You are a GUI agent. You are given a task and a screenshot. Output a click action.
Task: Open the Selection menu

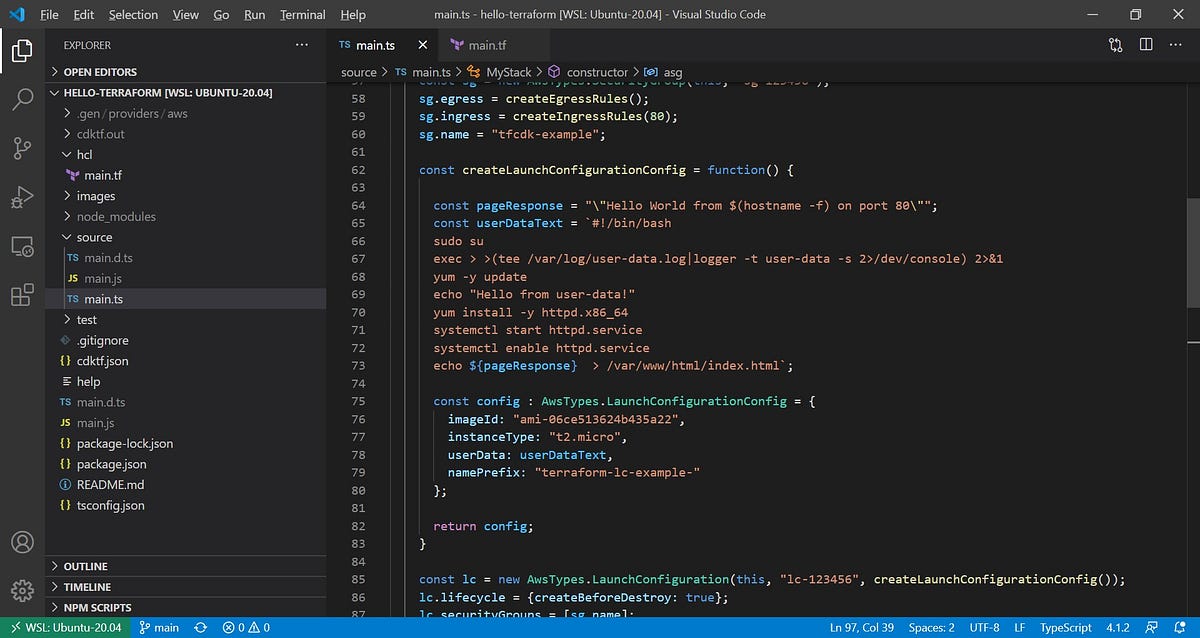pyautogui.click(x=133, y=15)
